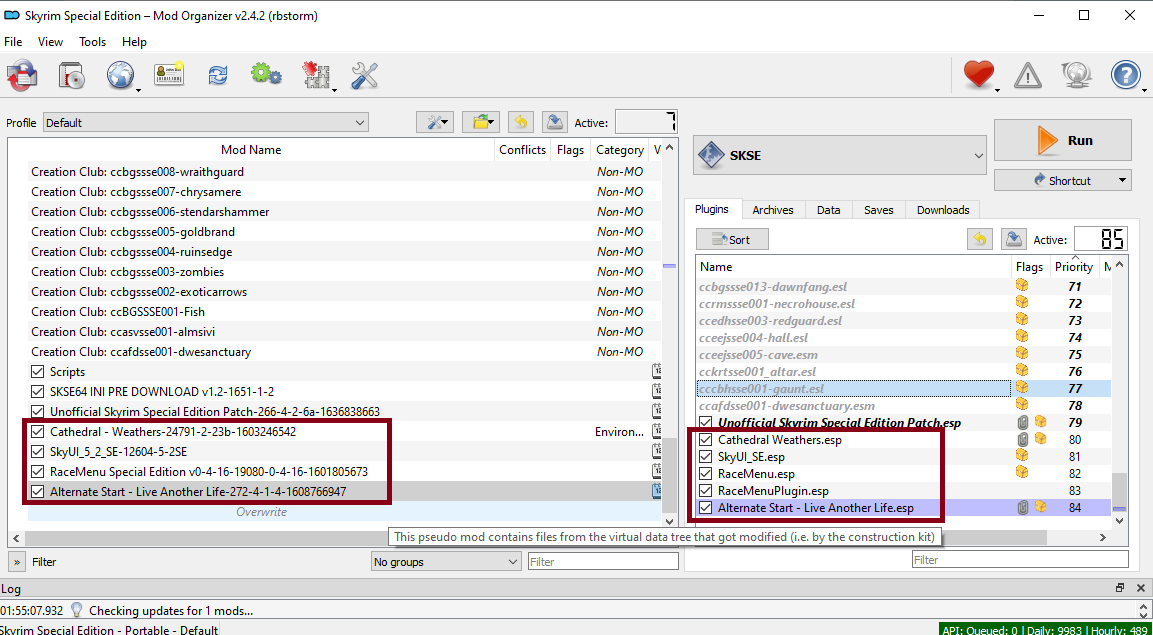The image size is (1153, 635).
Task: Create plugin list backup icon
Action: tap(1015, 239)
